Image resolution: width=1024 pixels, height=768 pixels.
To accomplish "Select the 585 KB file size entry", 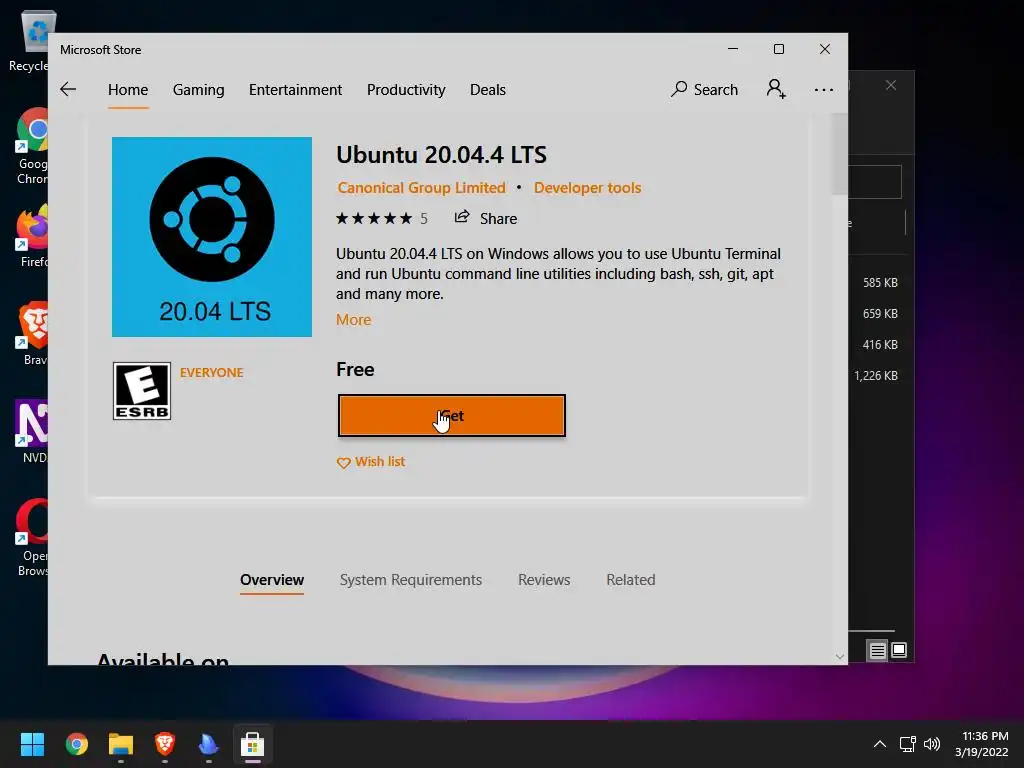I will point(880,283).
